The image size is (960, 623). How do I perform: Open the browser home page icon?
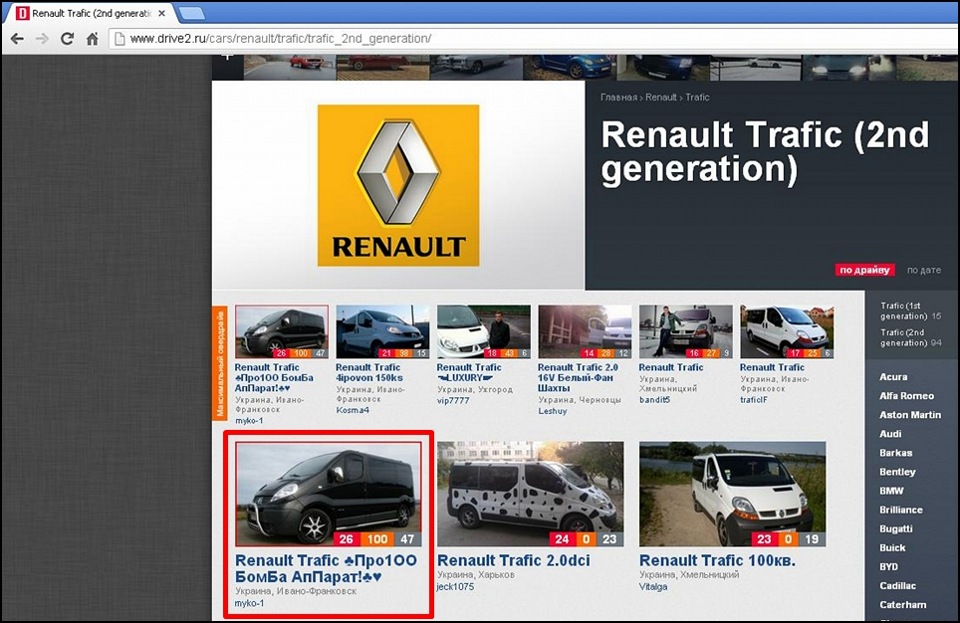92,39
